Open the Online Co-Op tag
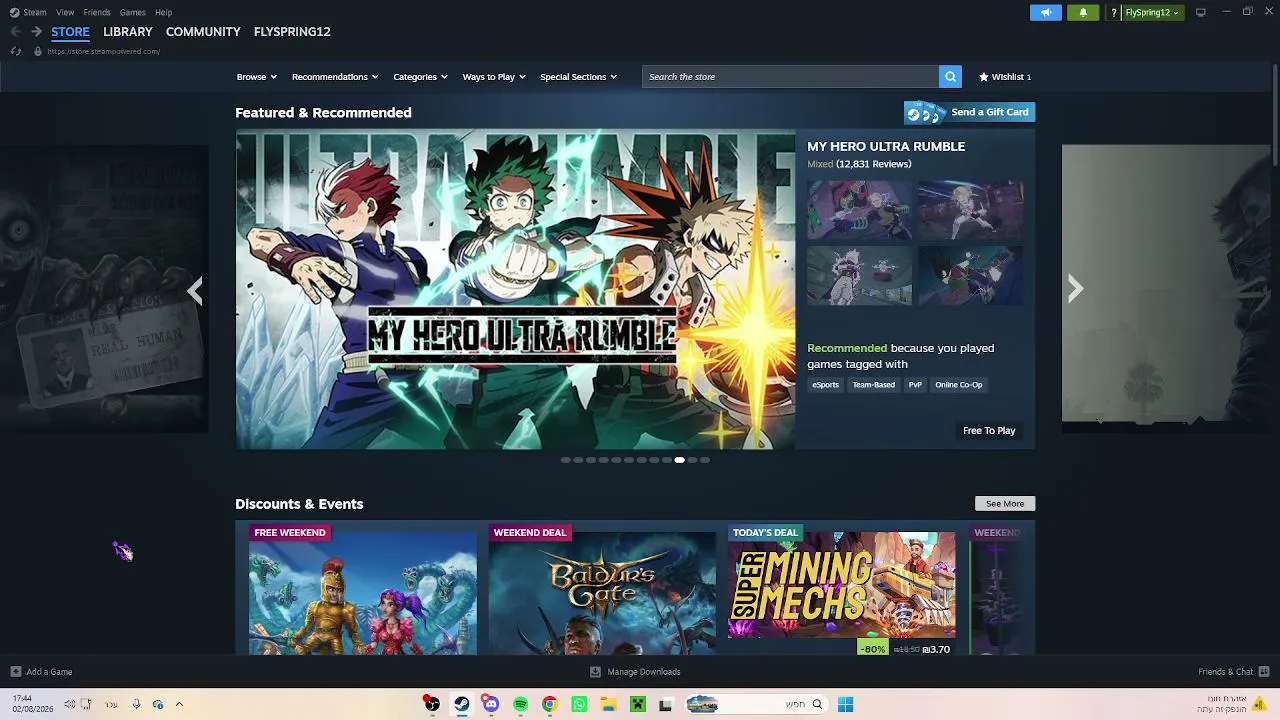Image resolution: width=1280 pixels, height=720 pixels. coord(958,385)
